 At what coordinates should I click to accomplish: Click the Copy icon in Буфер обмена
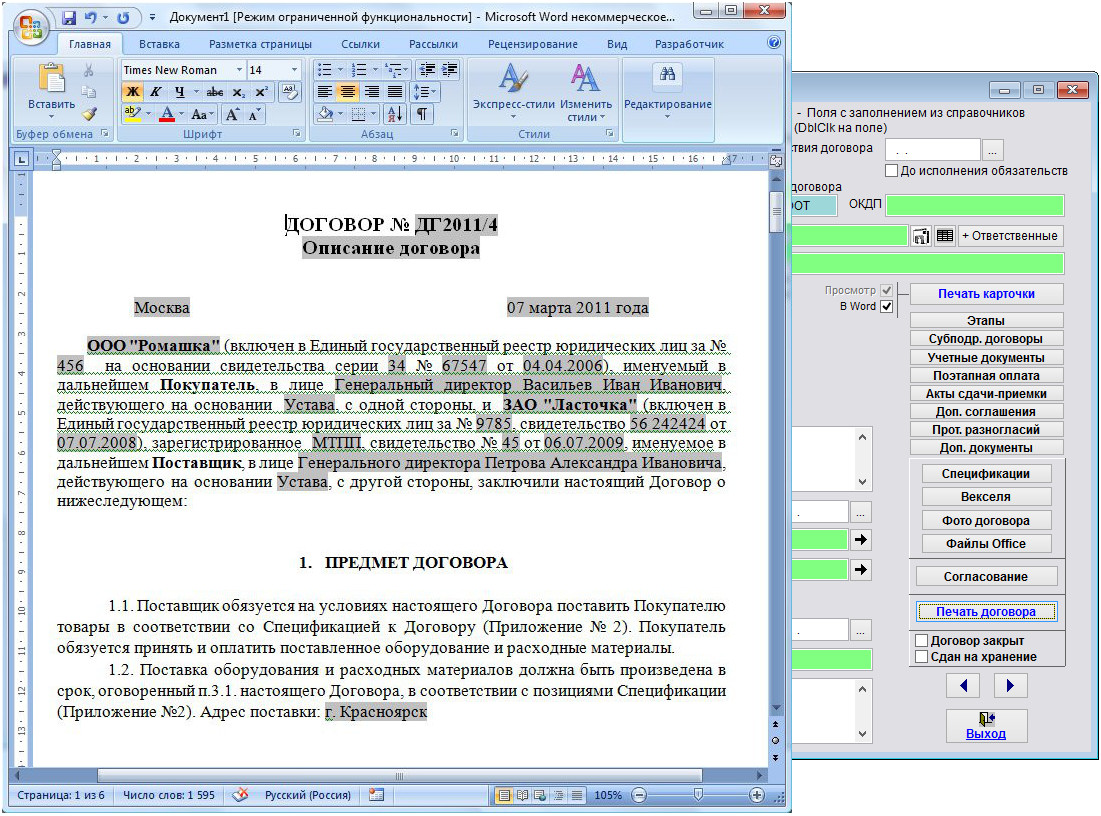click(x=88, y=92)
